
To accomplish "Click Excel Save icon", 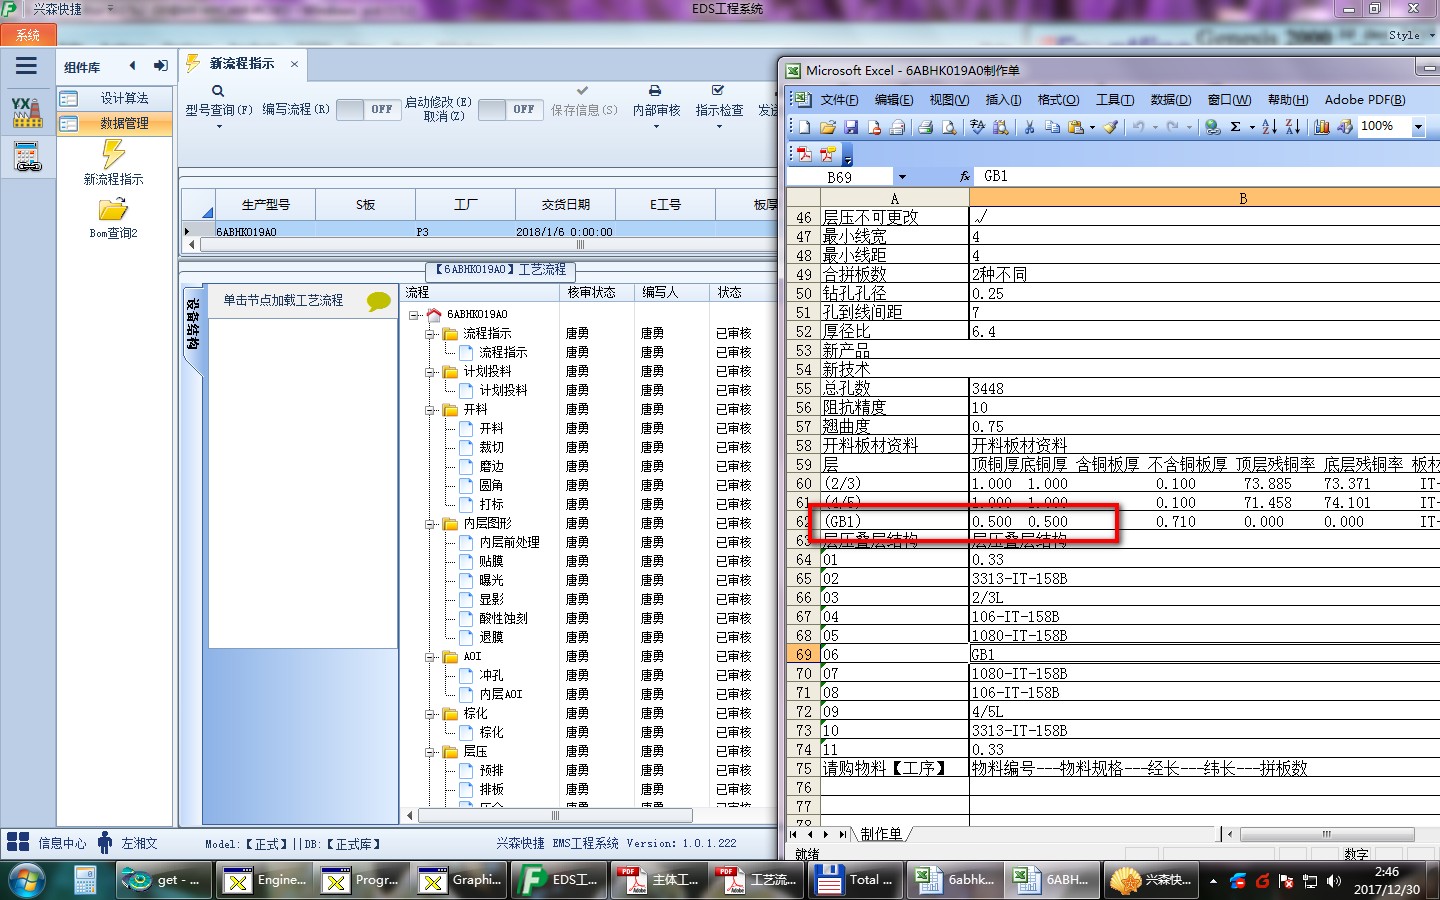I will pyautogui.click(x=851, y=127).
